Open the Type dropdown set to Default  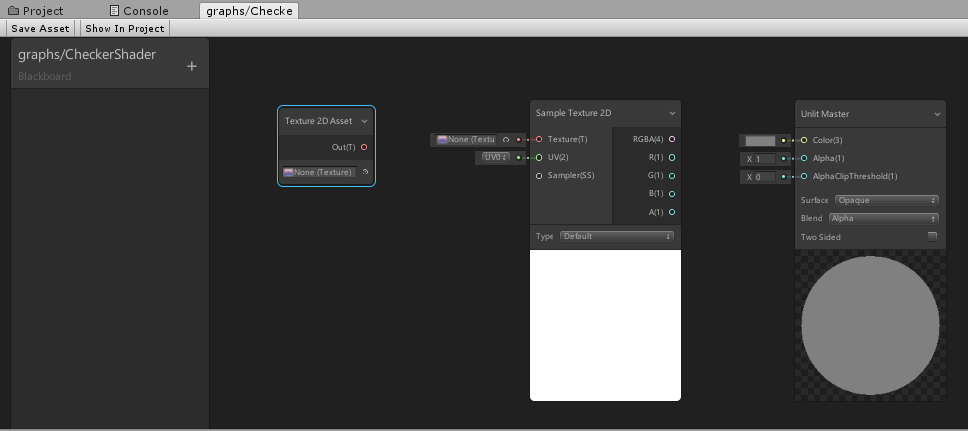coord(616,236)
